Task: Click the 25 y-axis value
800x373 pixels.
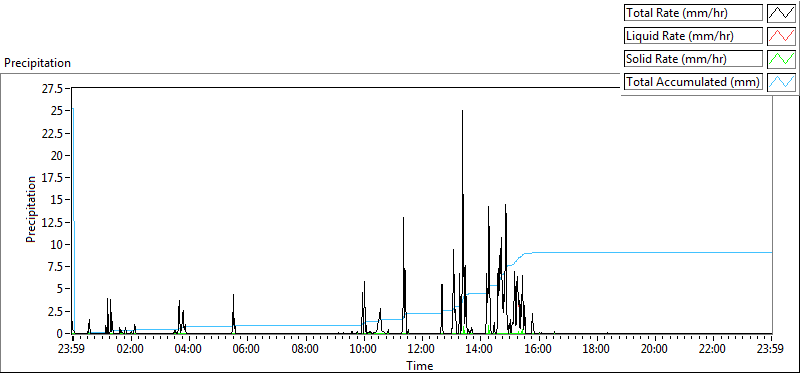Action: (x=57, y=111)
